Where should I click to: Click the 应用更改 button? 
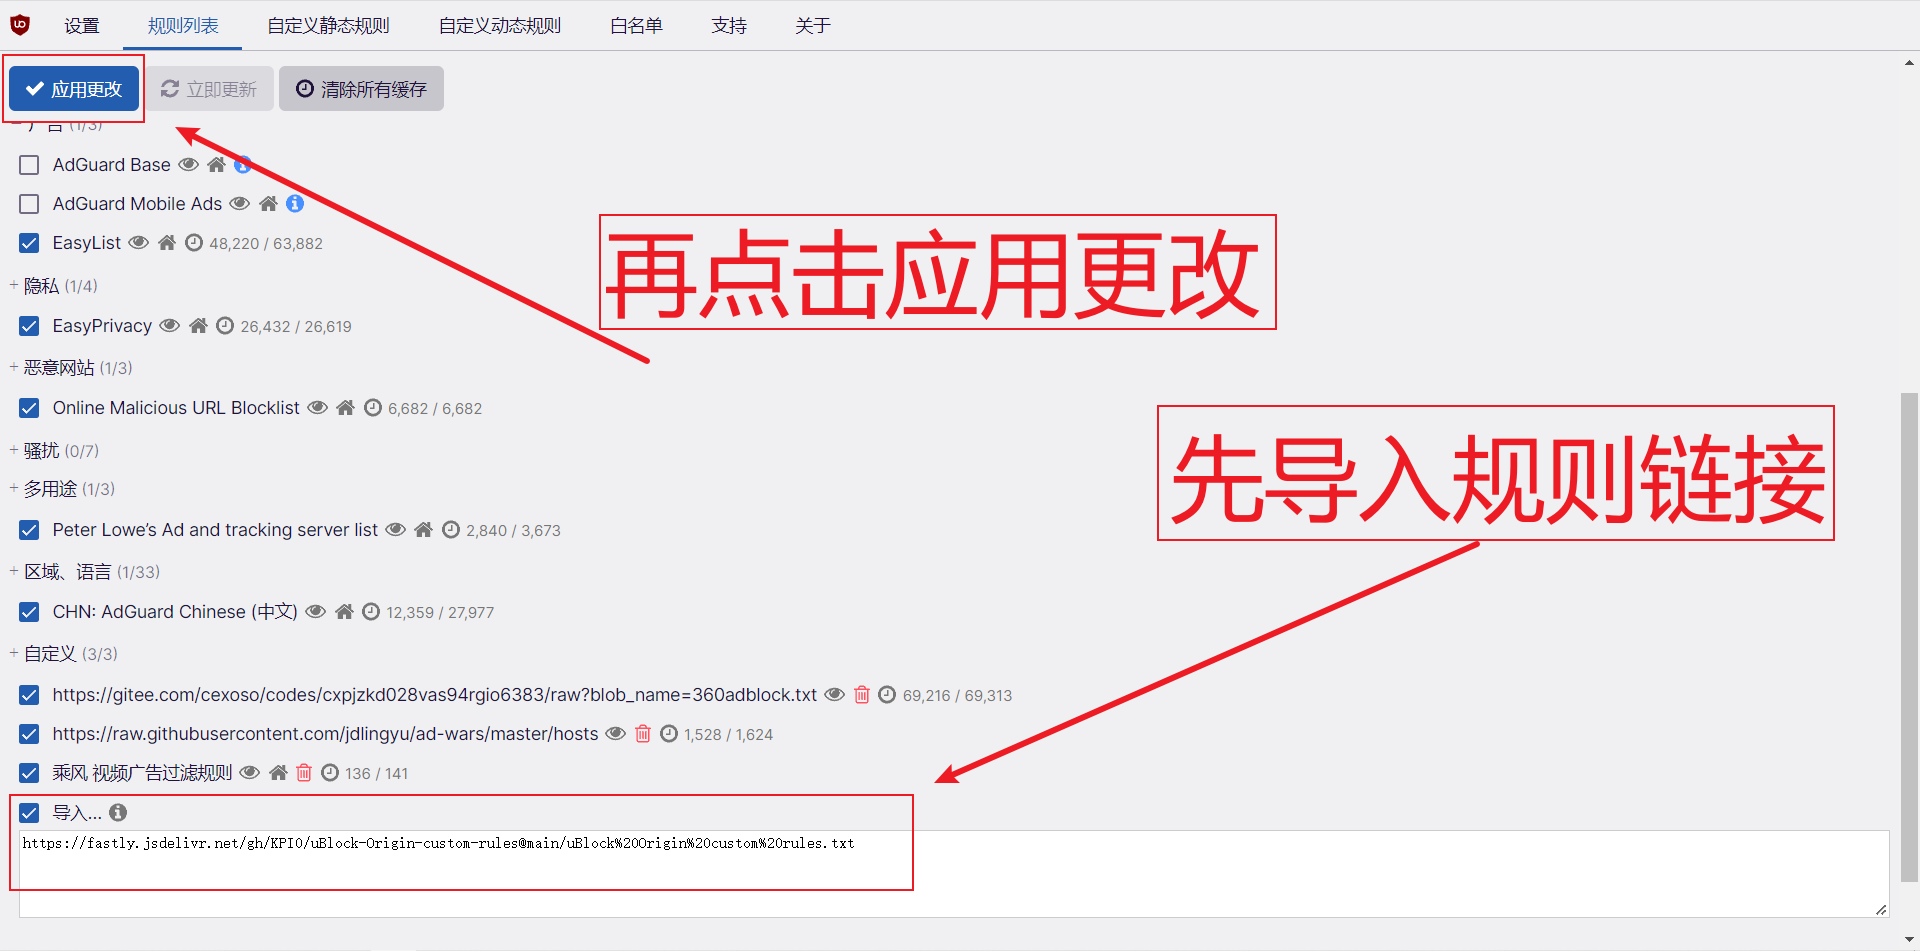point(74,89)
